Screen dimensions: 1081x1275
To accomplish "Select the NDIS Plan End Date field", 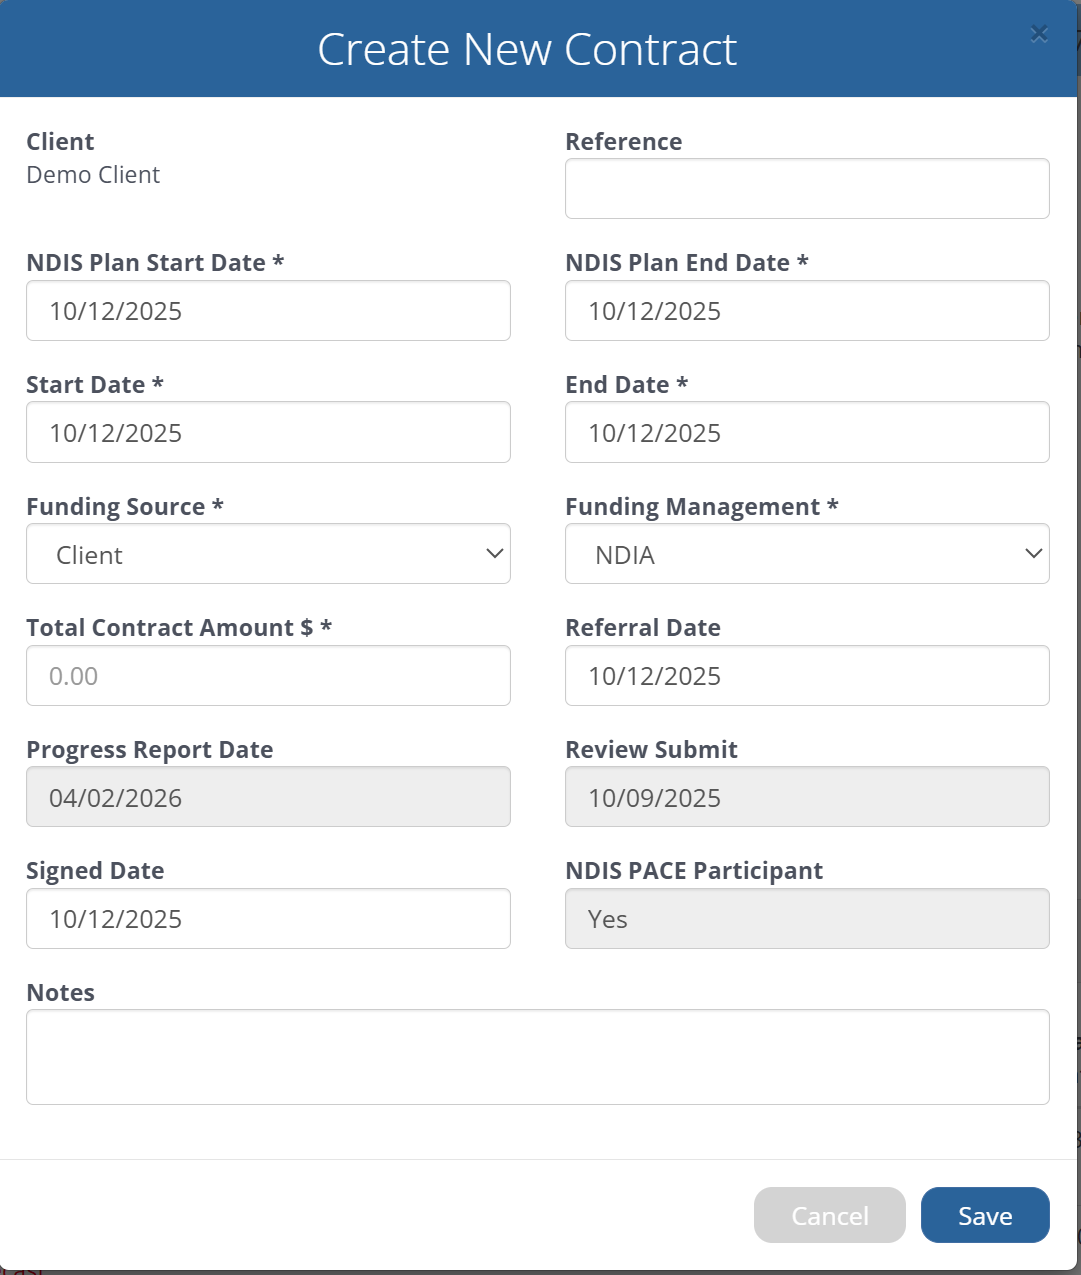I will click(806, 311).
